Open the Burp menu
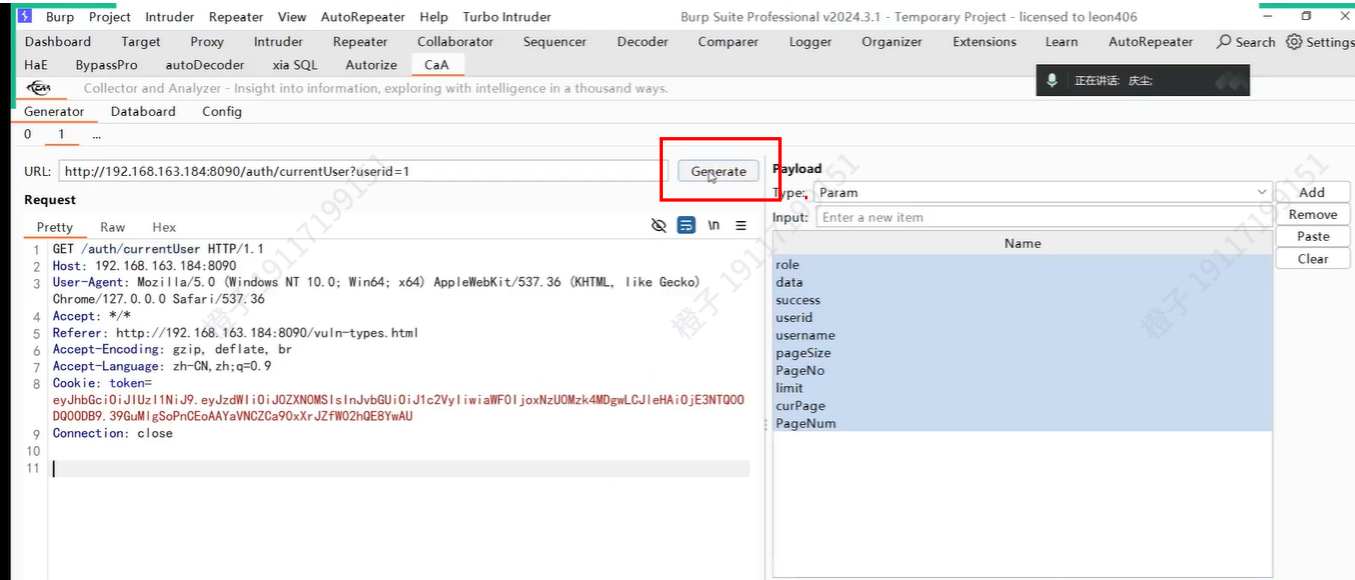Image resolution: width=1355 pixels, height=580 pixels. [60, 17]
